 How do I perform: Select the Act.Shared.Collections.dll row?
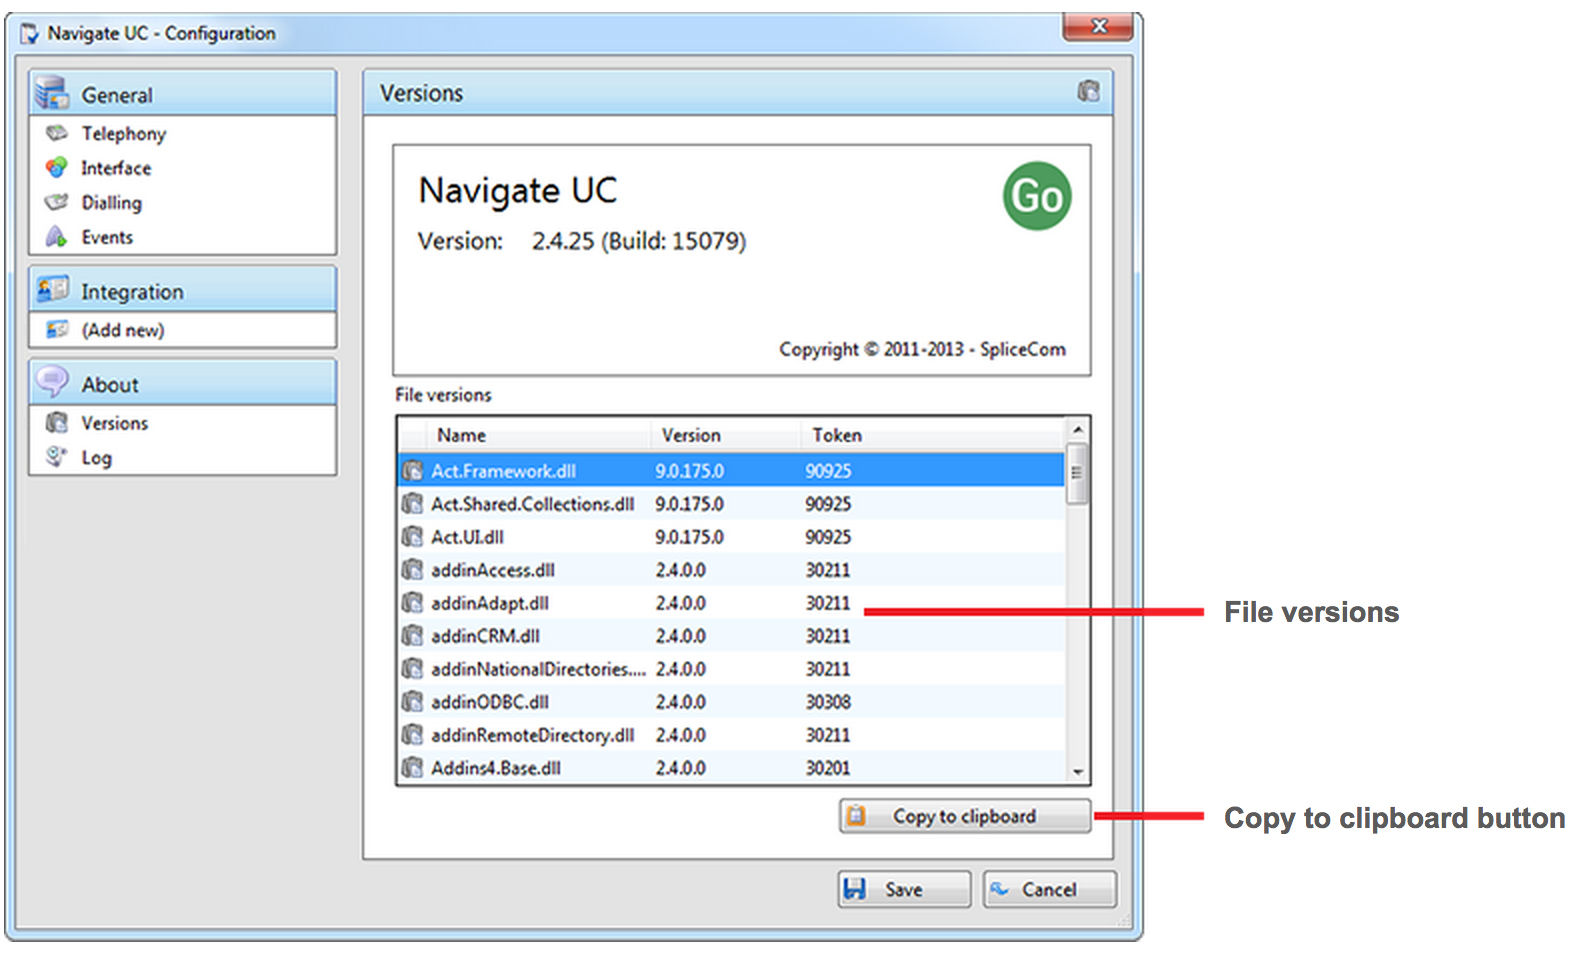732,504
